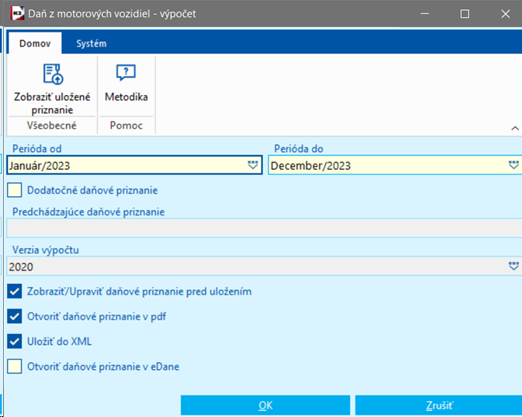Screen dimensions: 522x417
Task: Confirm with the OK button
Action: pyautogui.click(x=265, y=405)
